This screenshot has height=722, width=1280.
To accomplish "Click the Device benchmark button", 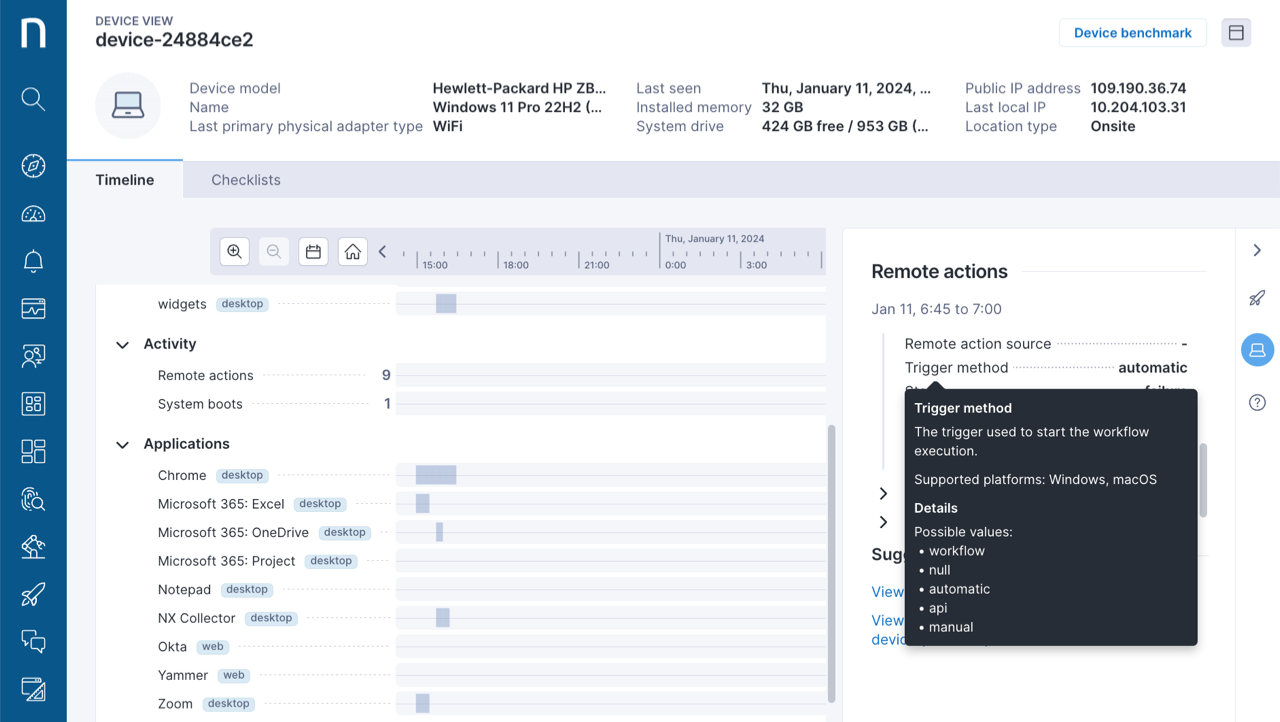I will pyautogui.click(x=1132, y=33).
